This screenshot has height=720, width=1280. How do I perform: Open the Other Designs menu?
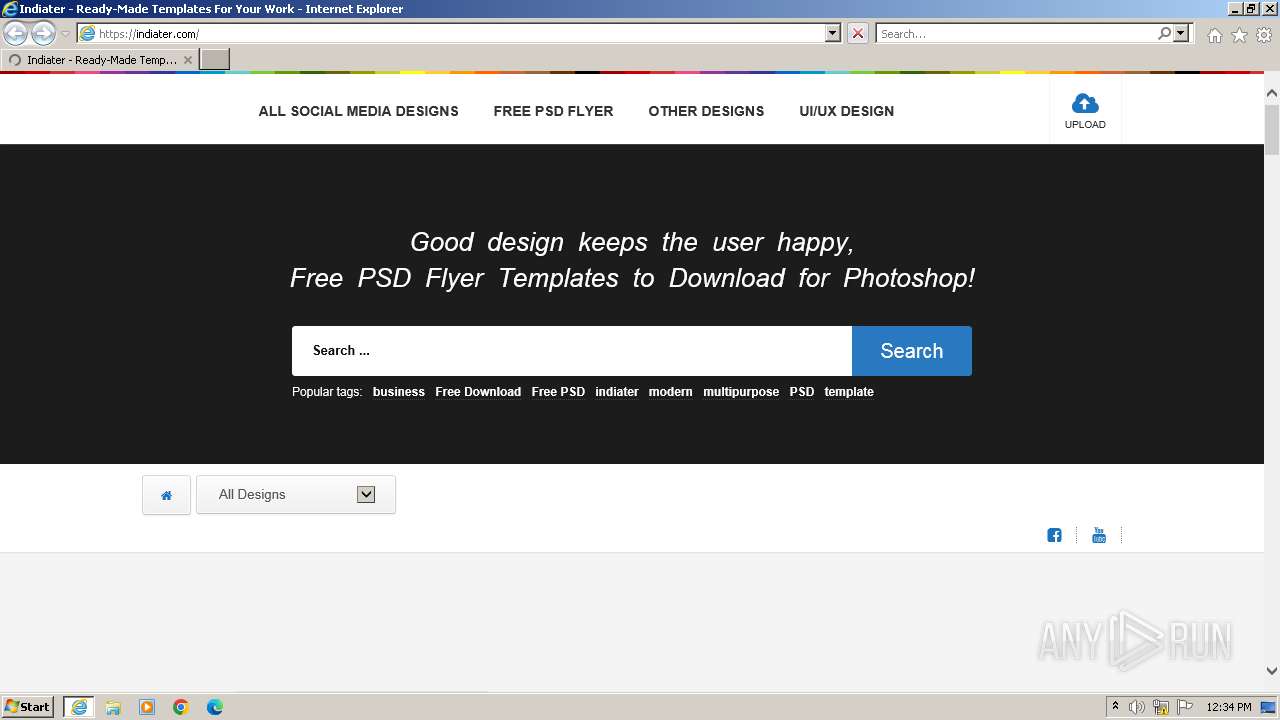pos(706,111)
